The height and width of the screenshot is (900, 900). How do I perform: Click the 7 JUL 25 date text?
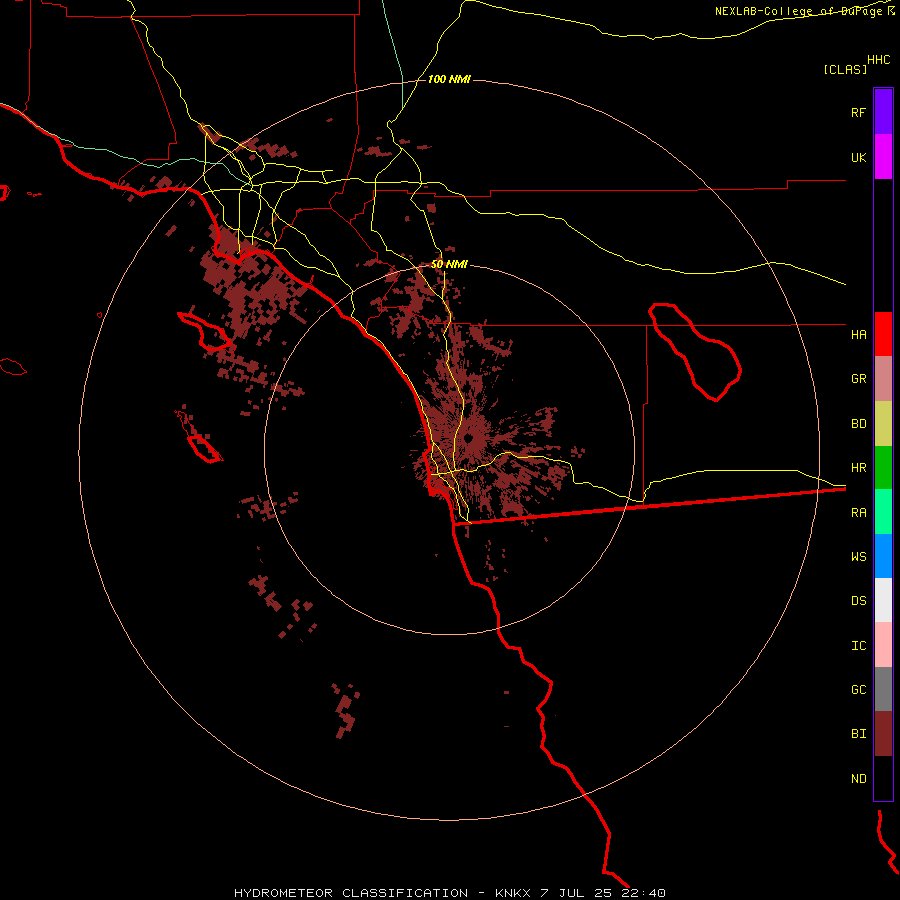[x=576, y=893]
